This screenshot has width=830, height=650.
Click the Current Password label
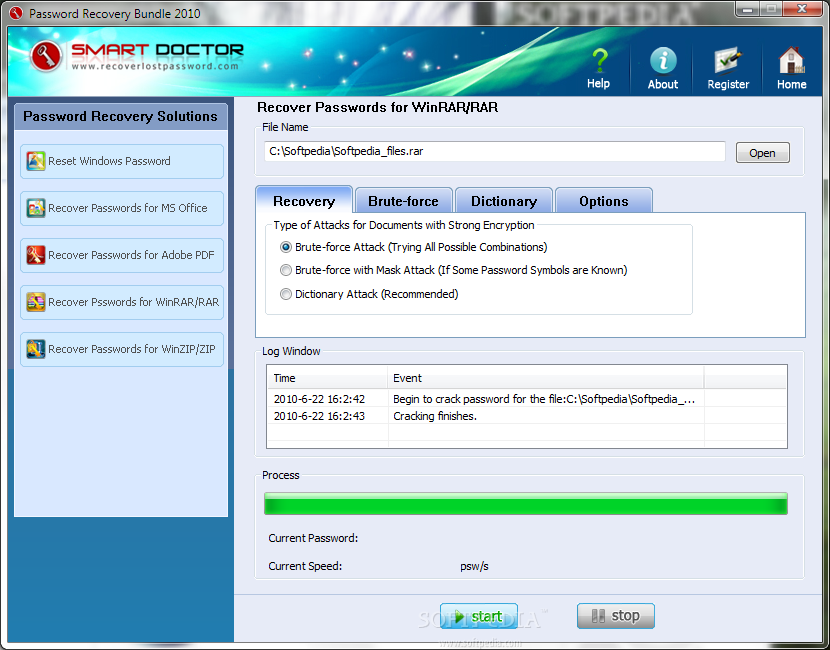[313, 538]
